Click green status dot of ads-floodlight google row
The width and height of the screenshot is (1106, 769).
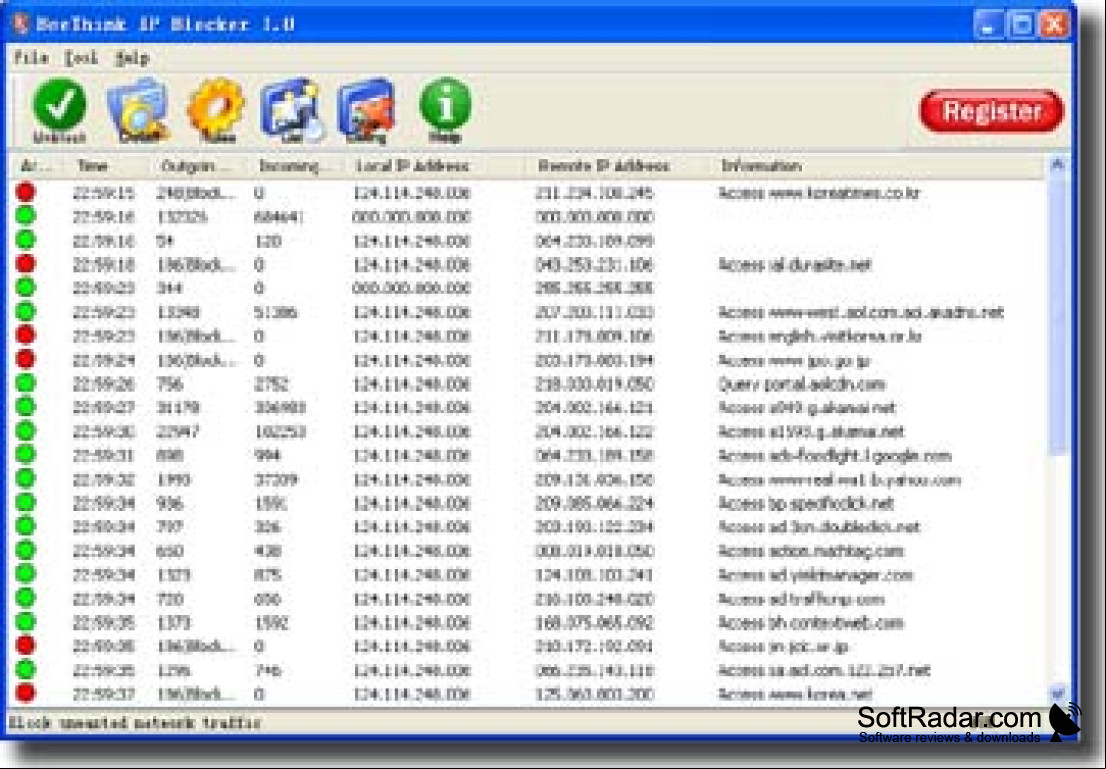click(x=26, y=454)
